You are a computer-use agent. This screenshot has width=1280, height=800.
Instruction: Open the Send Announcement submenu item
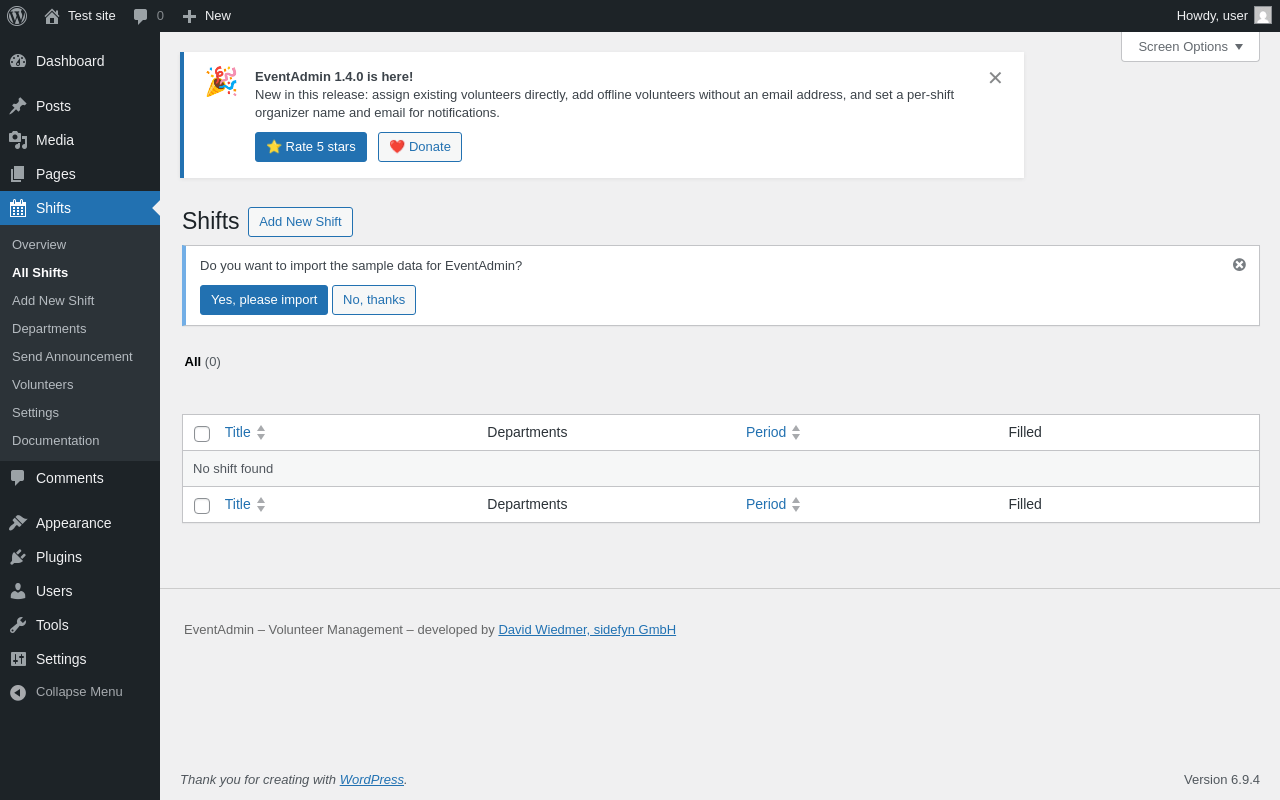click(x=72, y=356)
